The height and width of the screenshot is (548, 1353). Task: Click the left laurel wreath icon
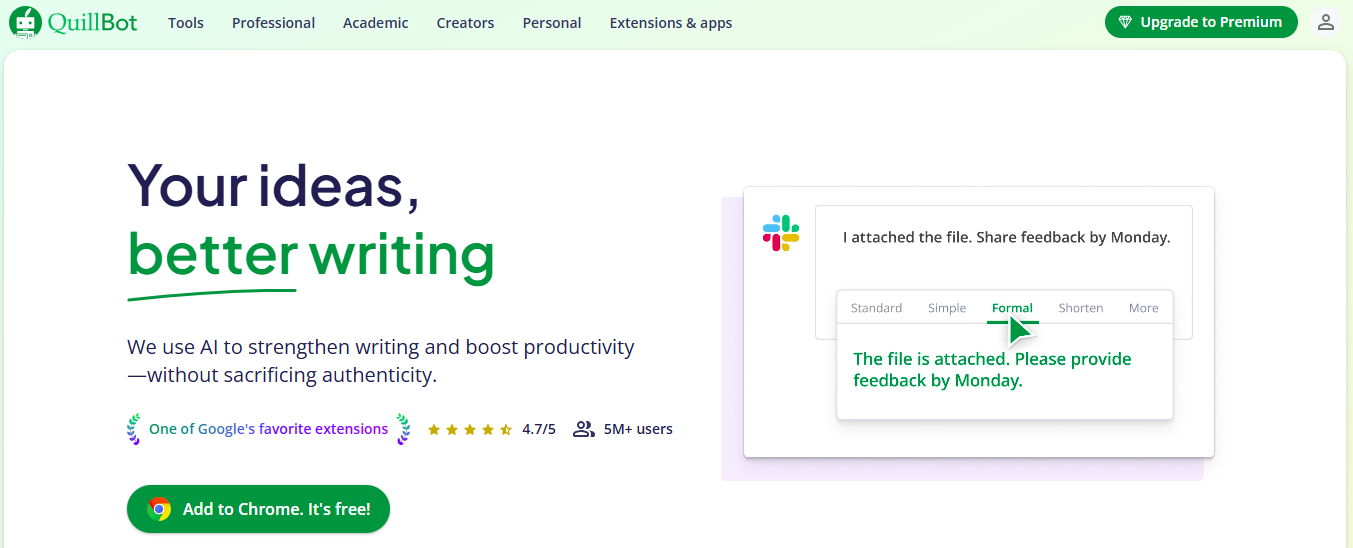click(x=133, y=429)
